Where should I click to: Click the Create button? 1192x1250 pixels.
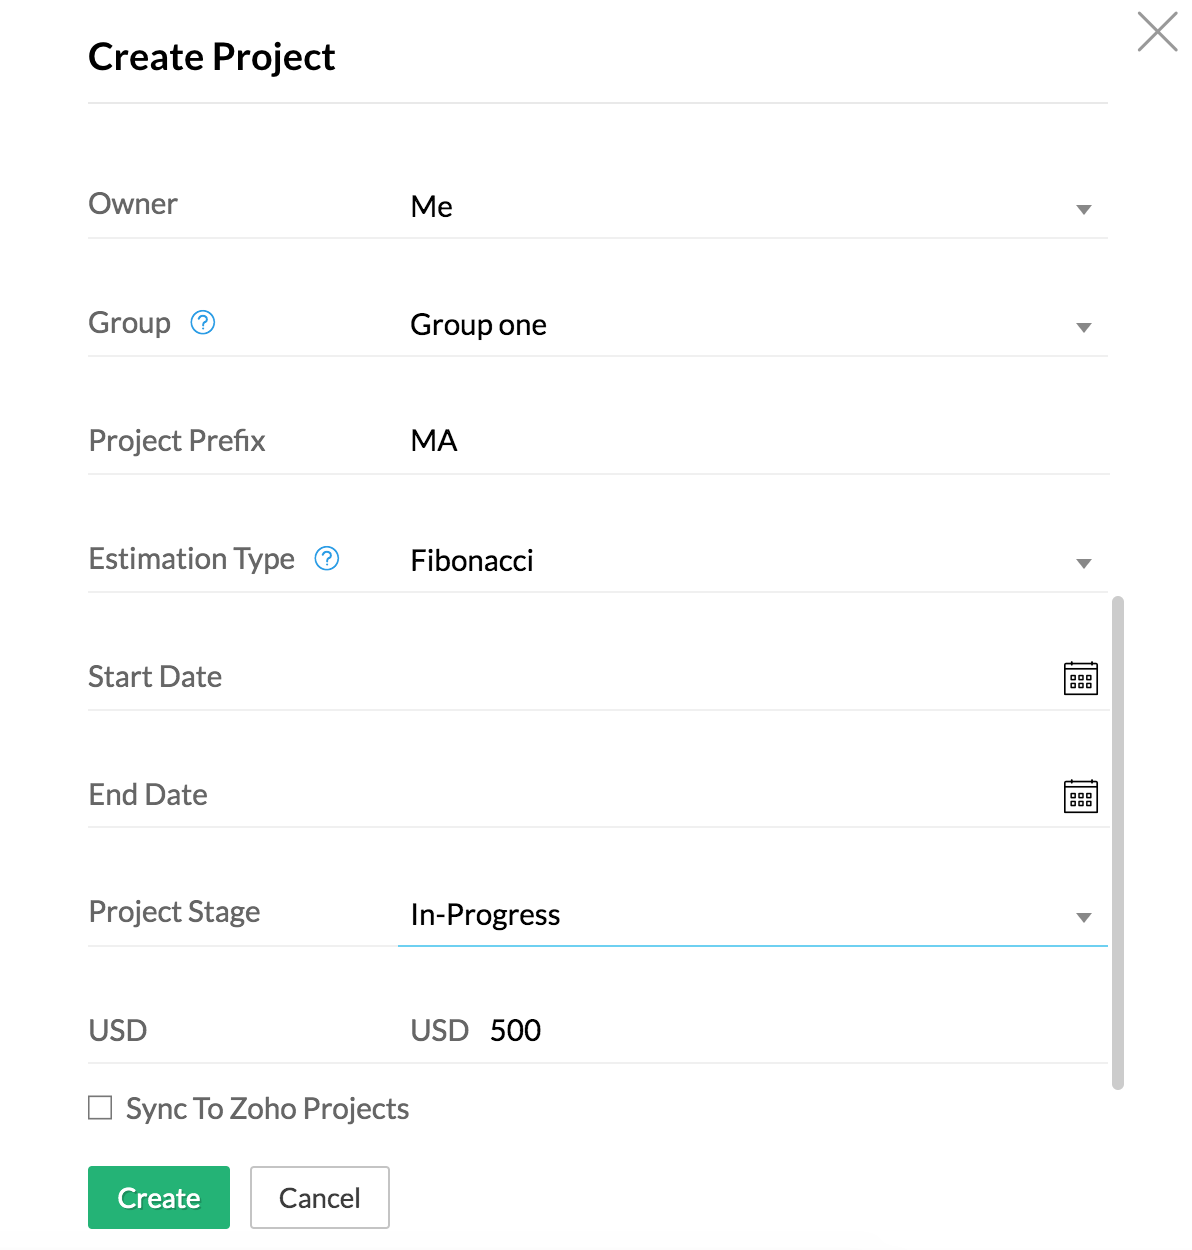pyautogui.click(x=158, y=1197)
